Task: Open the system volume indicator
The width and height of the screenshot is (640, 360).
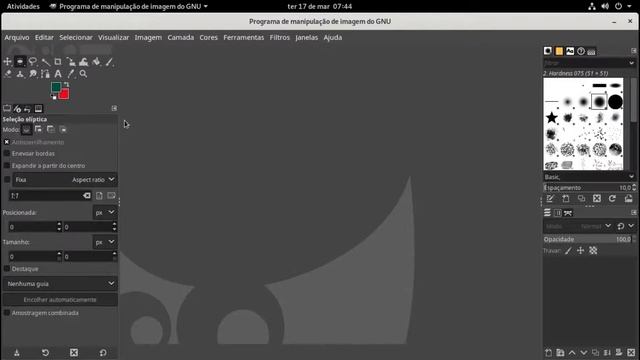Action: 605,6
